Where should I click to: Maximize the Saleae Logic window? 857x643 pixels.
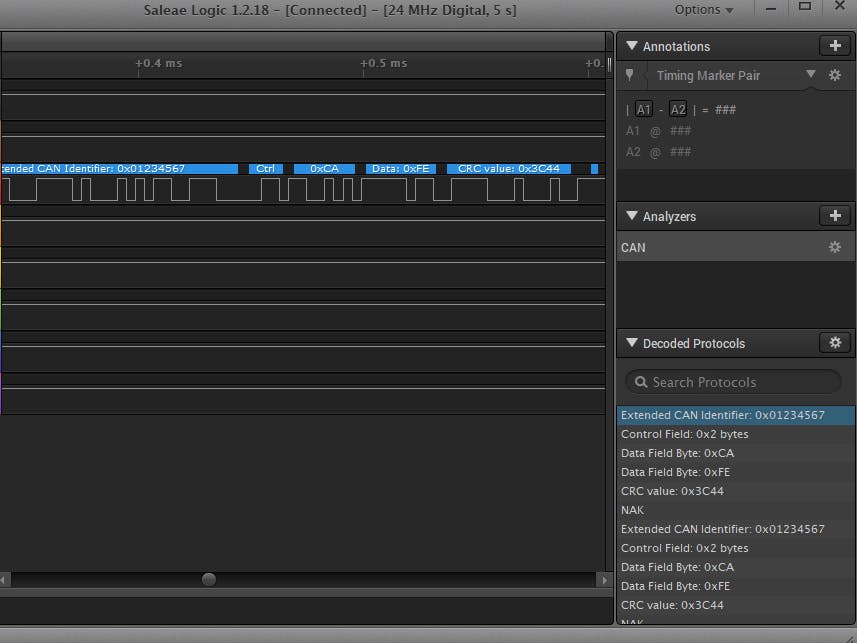805,7
